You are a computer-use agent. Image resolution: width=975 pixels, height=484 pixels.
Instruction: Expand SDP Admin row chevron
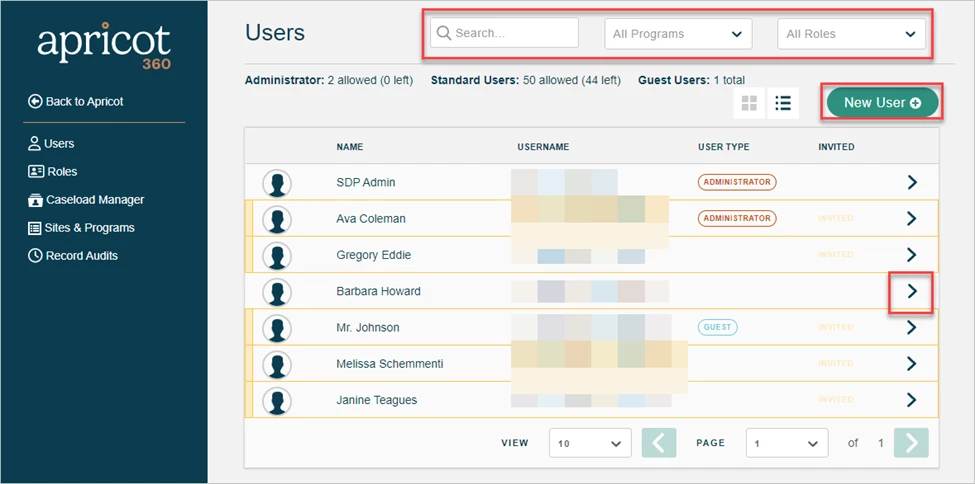click(912, 182)
